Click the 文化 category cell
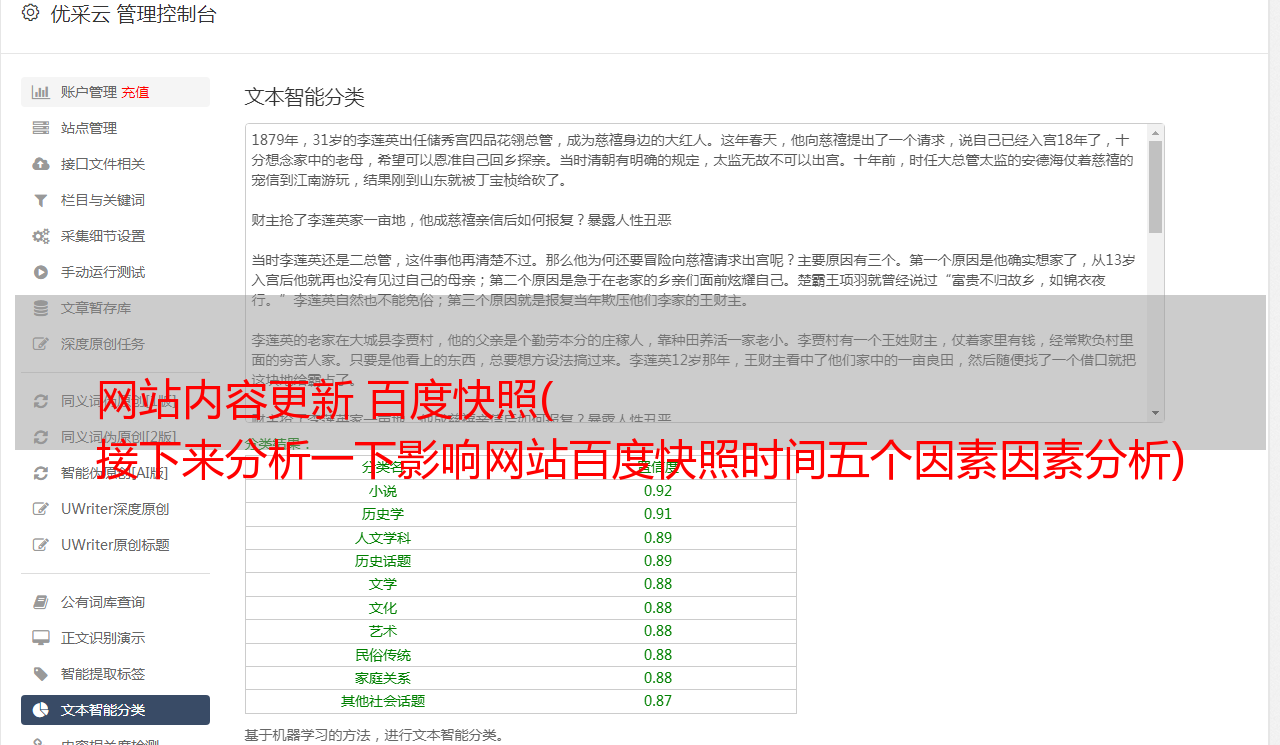1280x745 pixels. click(x=383, y=608)
